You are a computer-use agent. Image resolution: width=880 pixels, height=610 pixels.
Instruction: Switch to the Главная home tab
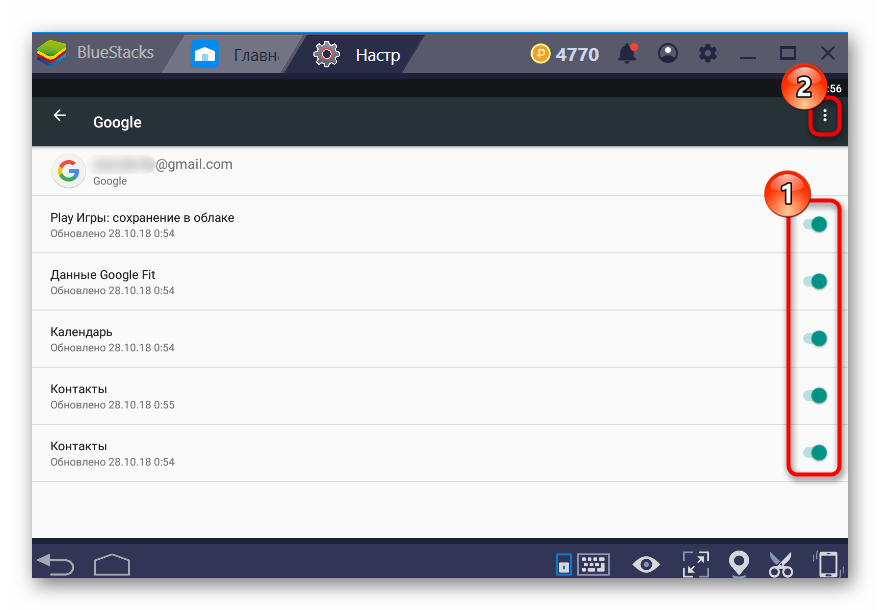pyautogui.click(x=235, y=54)
